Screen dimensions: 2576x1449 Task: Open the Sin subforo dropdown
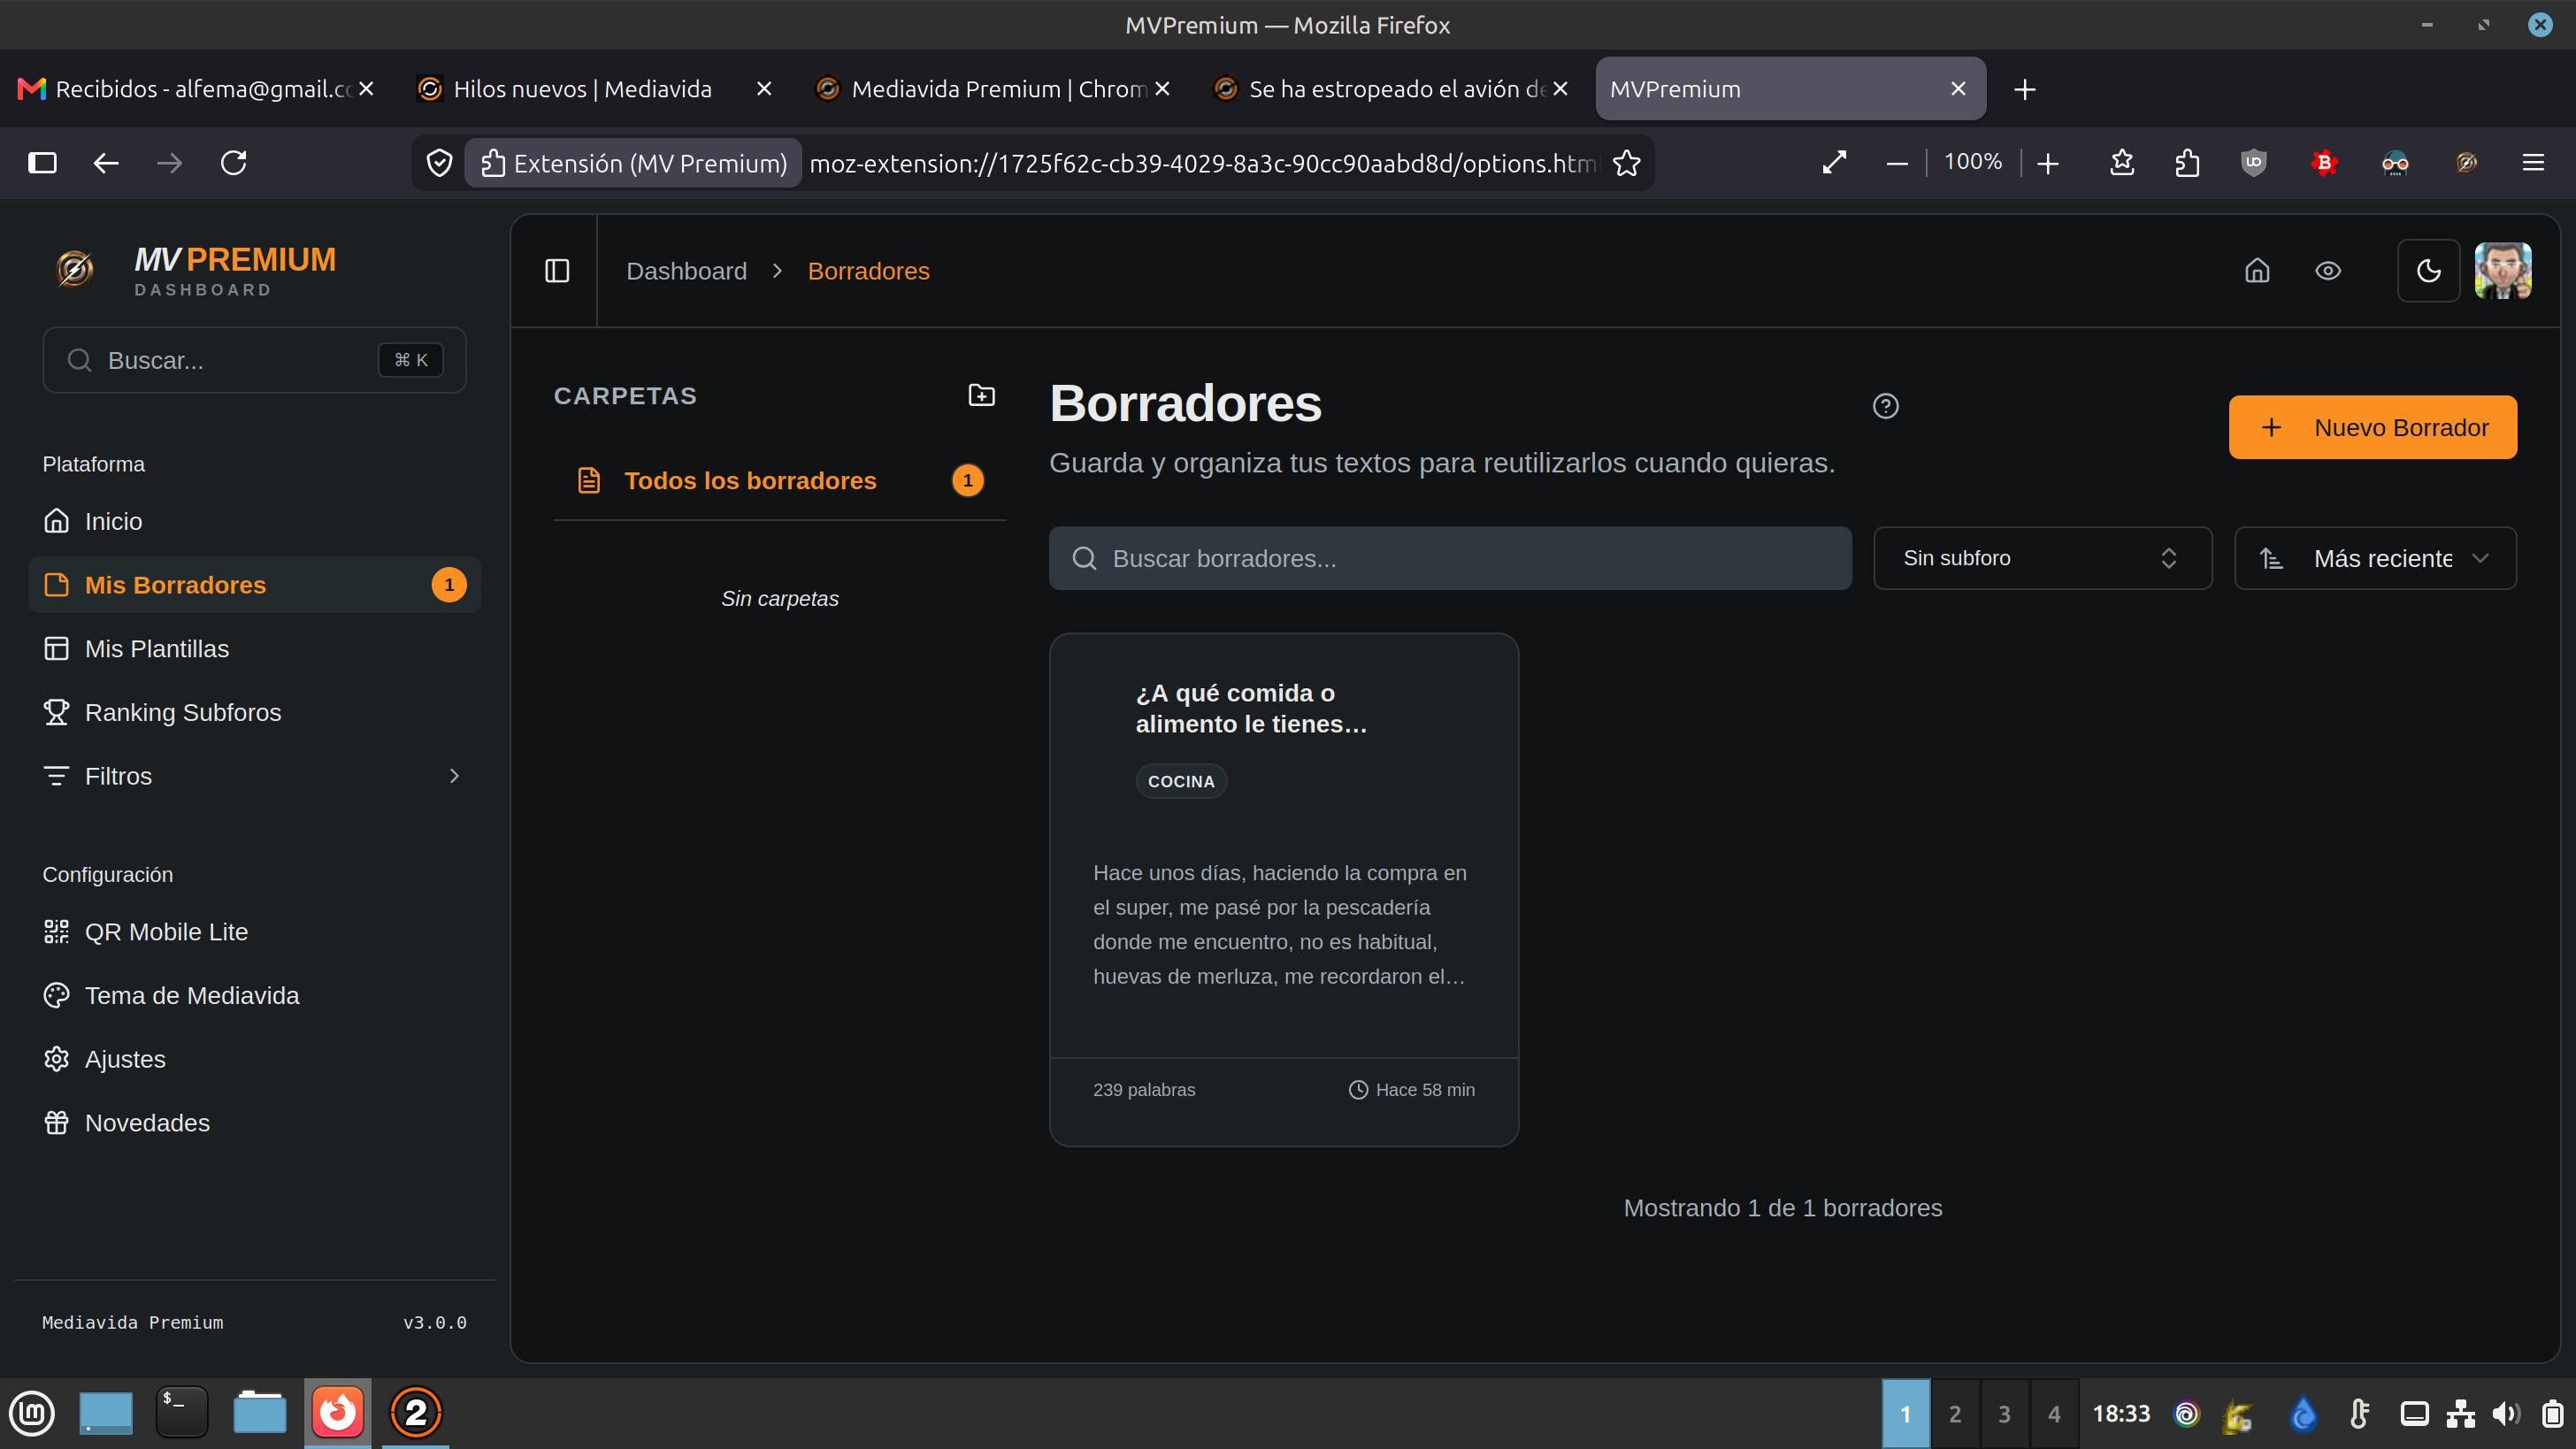[x=2042, y=558]
